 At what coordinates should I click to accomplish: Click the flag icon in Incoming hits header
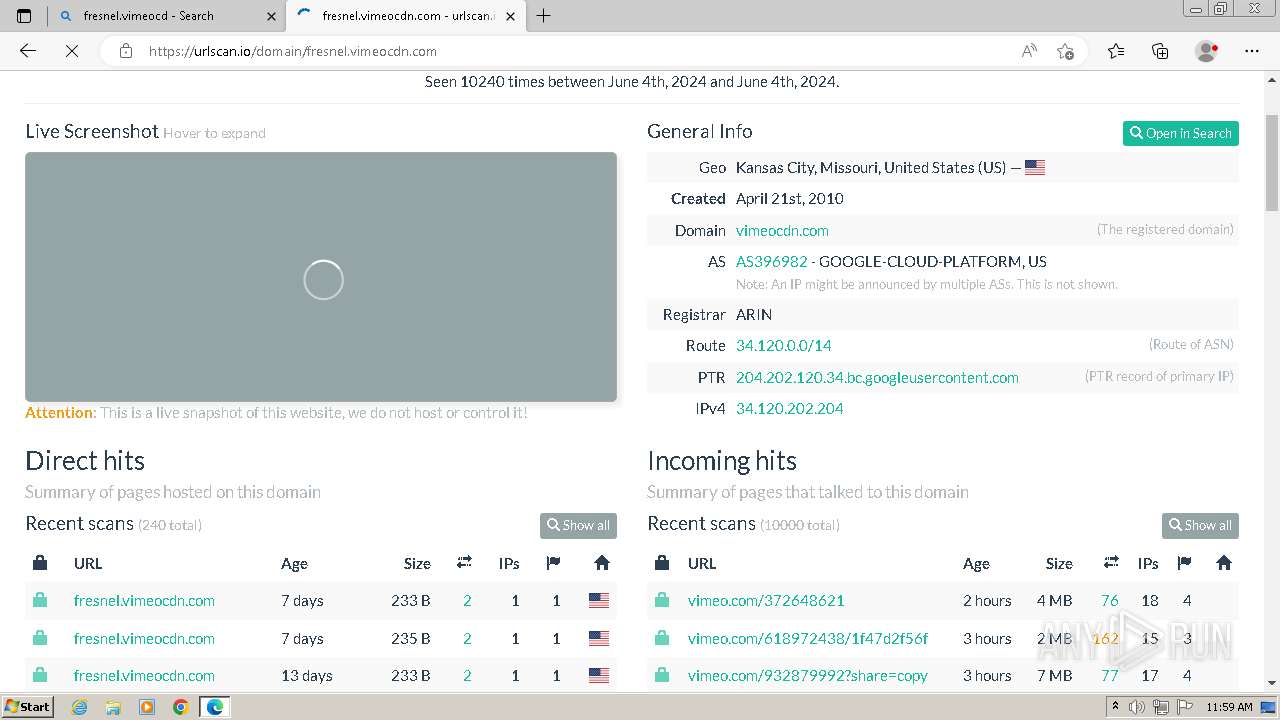tap(1184, 563)
